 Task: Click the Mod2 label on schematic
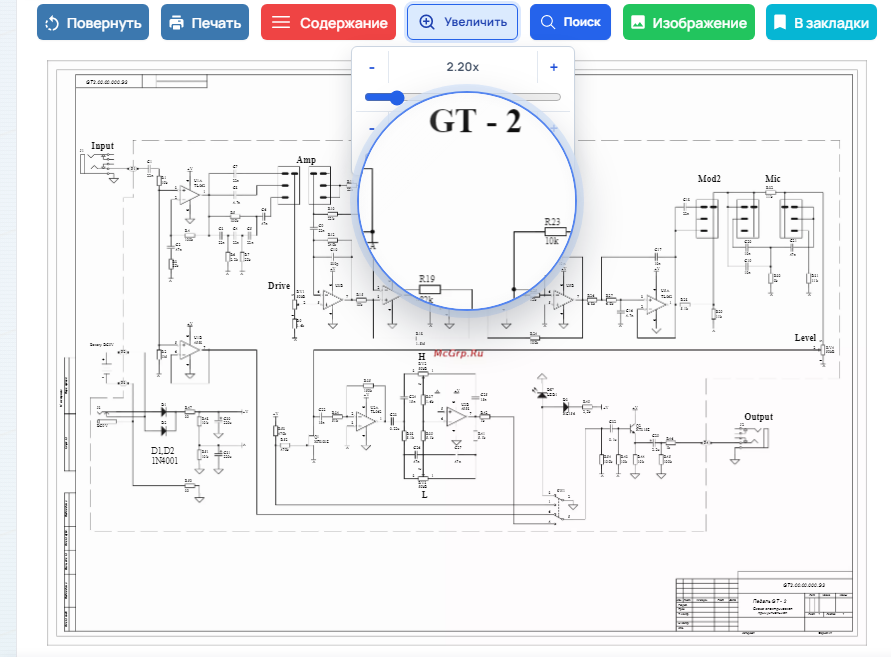[x=709, y=178]
